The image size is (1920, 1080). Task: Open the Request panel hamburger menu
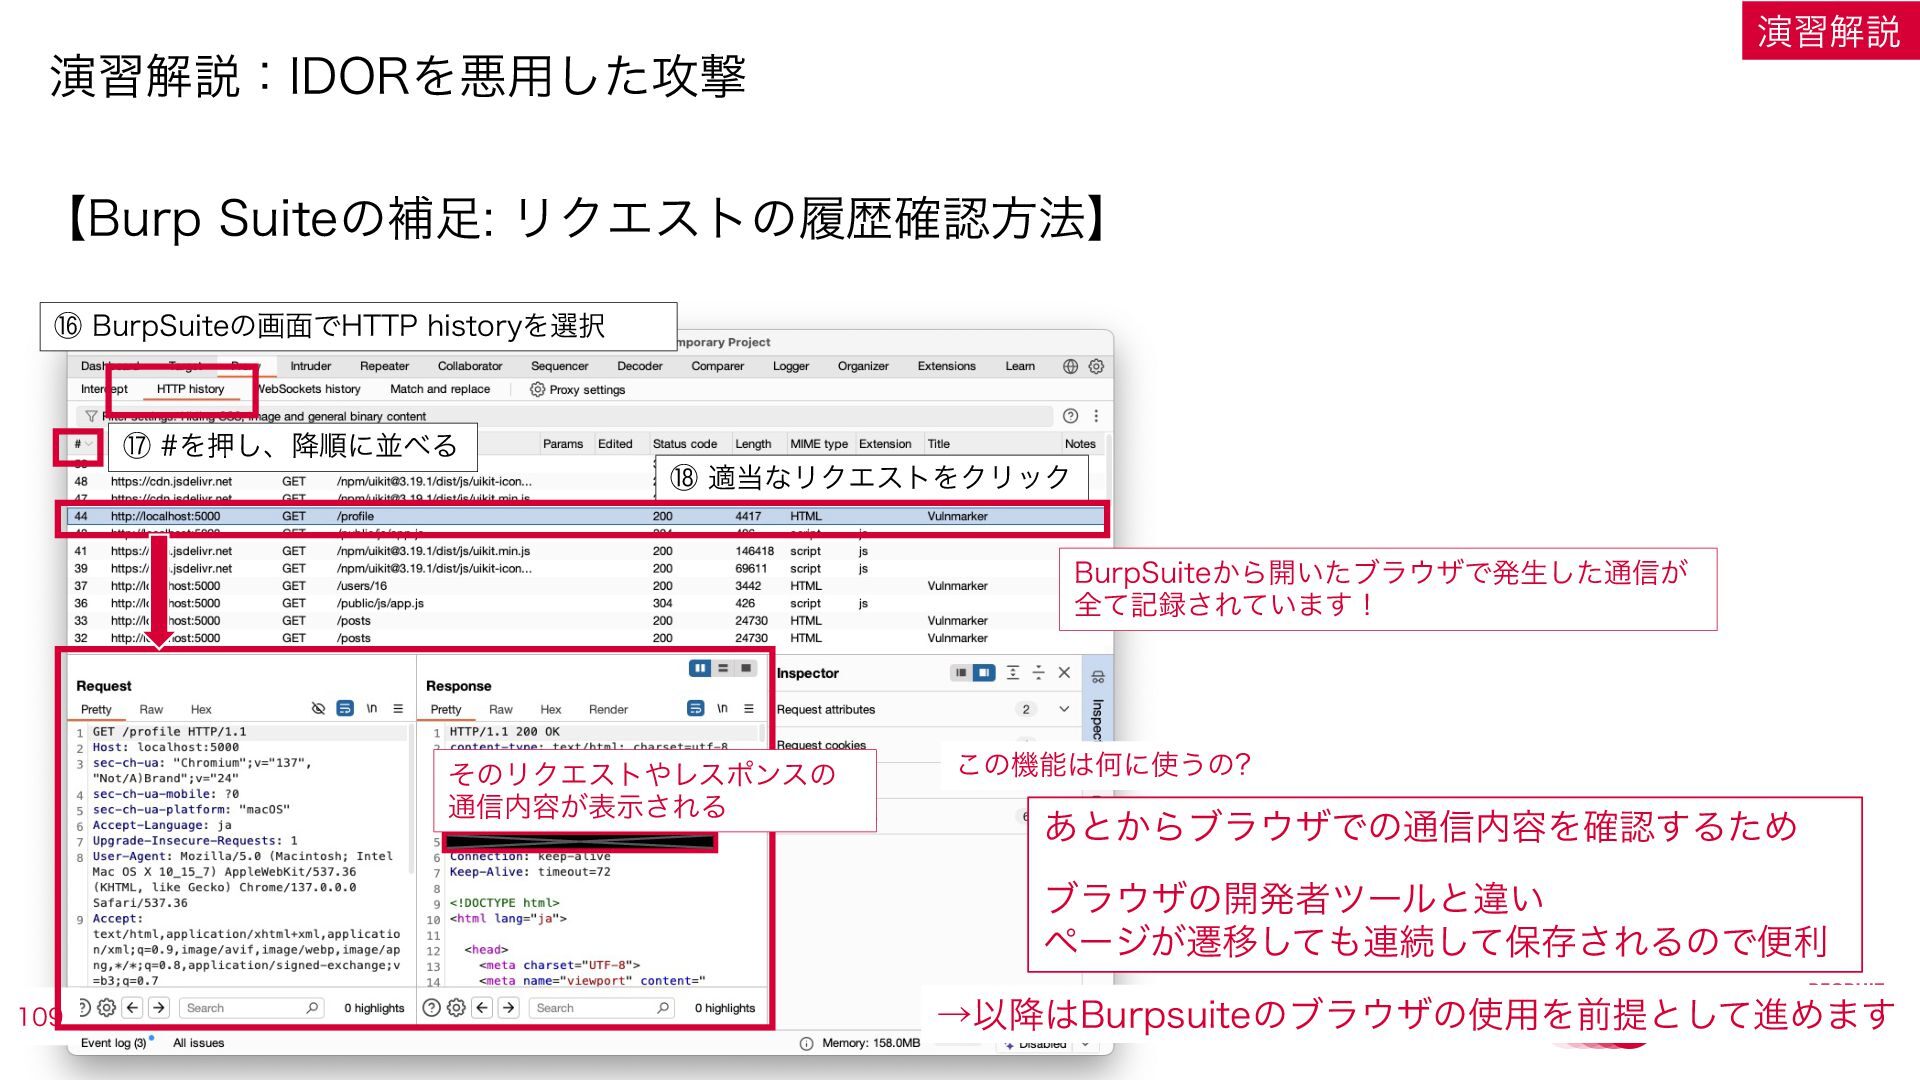pos(398,709)
